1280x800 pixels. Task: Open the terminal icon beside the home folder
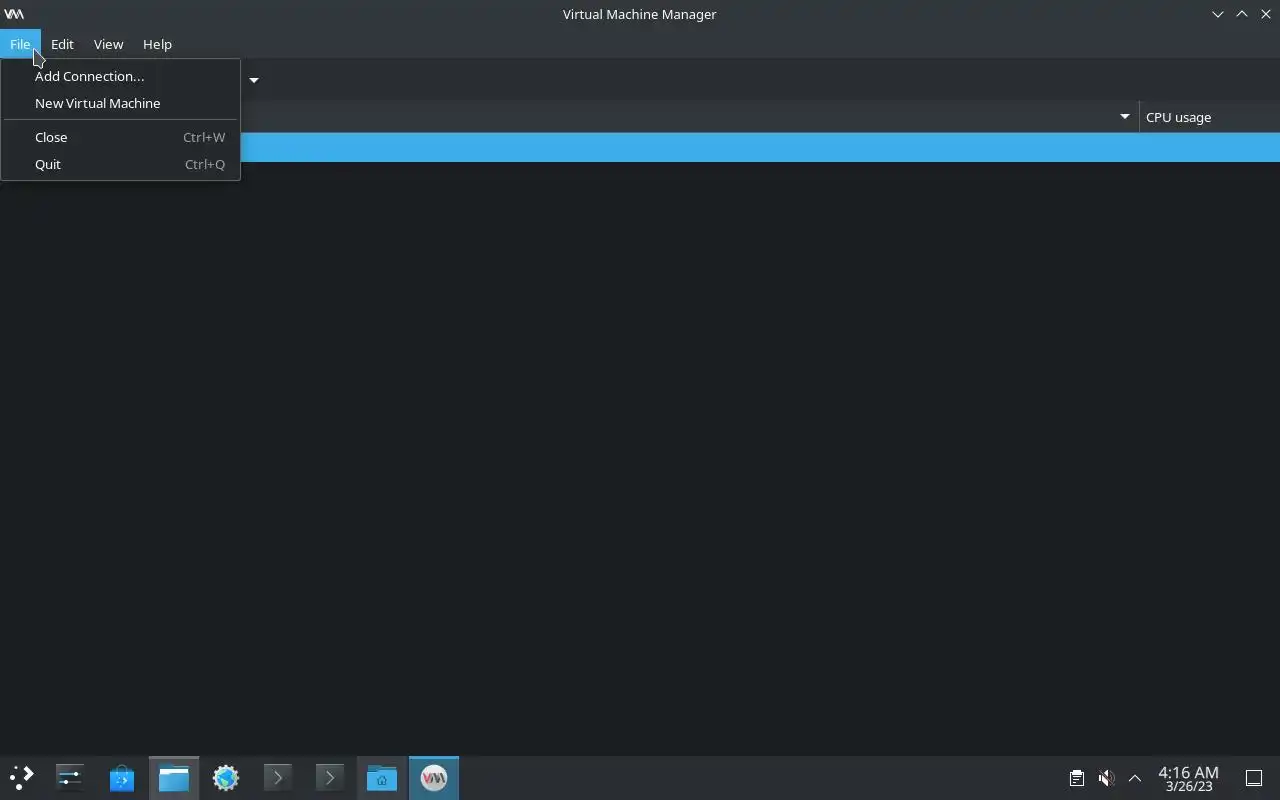click(x=330, y=778)
